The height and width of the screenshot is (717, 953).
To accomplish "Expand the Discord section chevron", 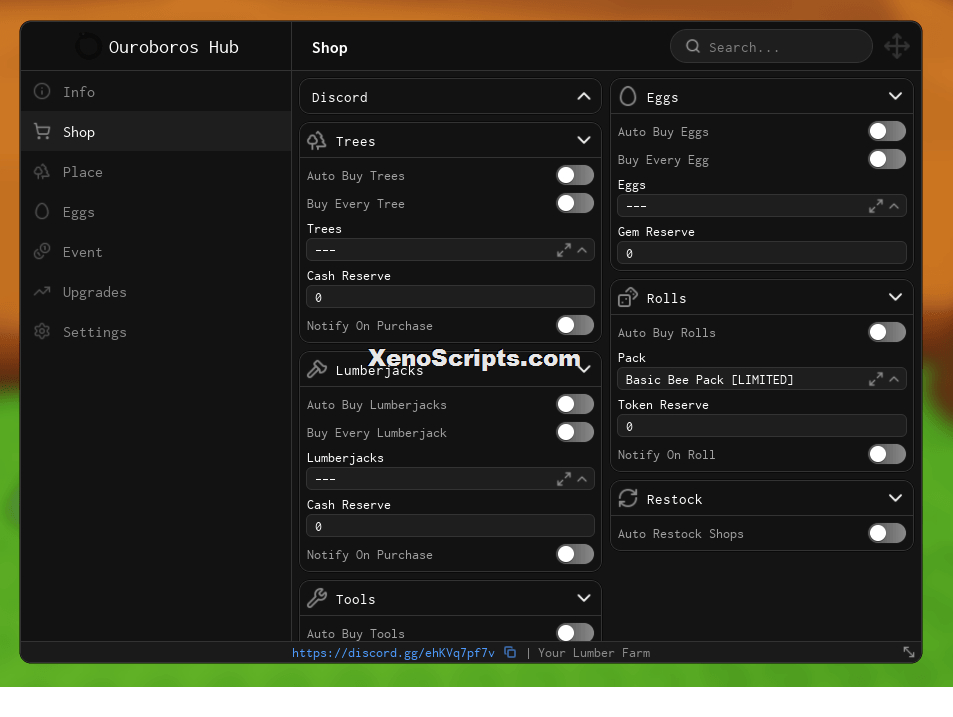I will pyautogui.click(x=583, y=96).
